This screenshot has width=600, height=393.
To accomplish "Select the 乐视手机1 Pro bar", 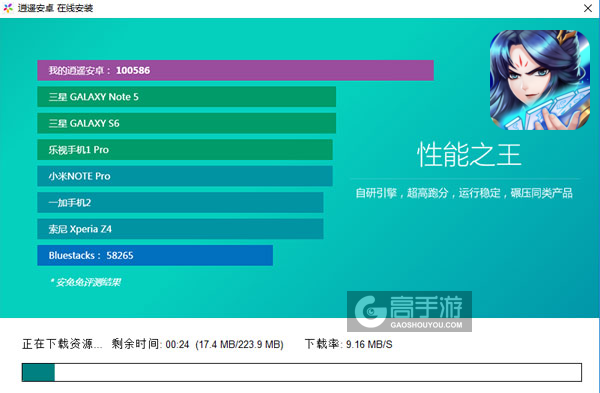I will pos(185,150).
